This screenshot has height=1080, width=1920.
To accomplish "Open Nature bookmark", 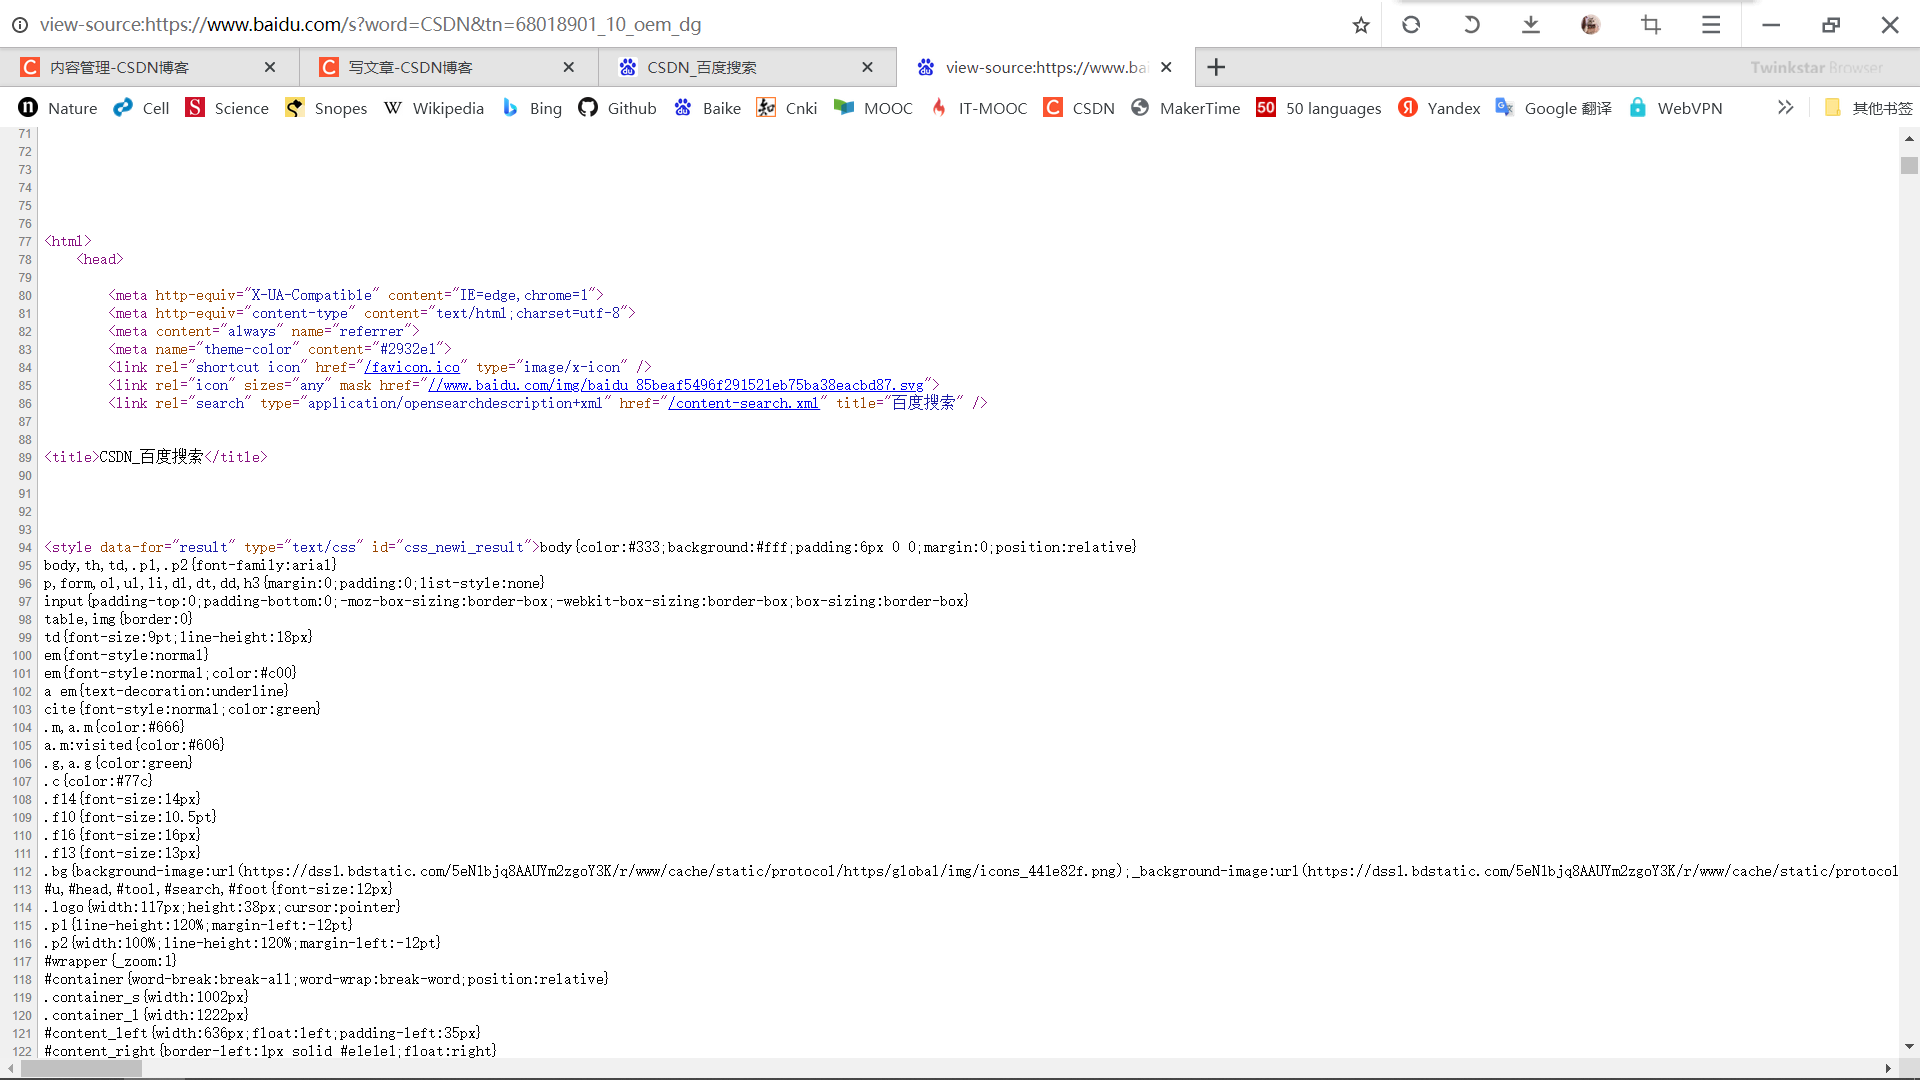I will click(58, 108).
